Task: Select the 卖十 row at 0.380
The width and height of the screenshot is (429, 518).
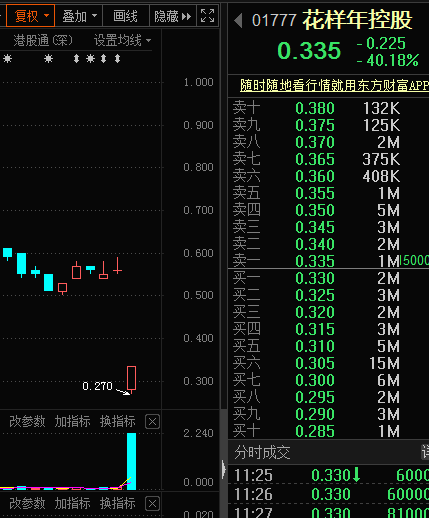Action: click(x=328, y=108)
